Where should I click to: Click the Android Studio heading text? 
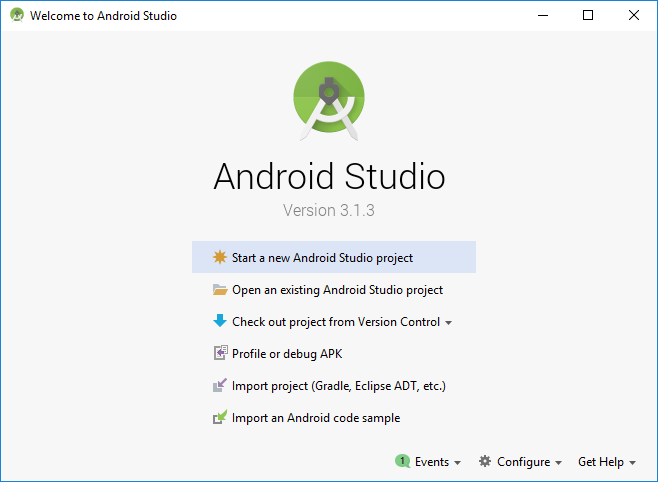pos(329,176)
